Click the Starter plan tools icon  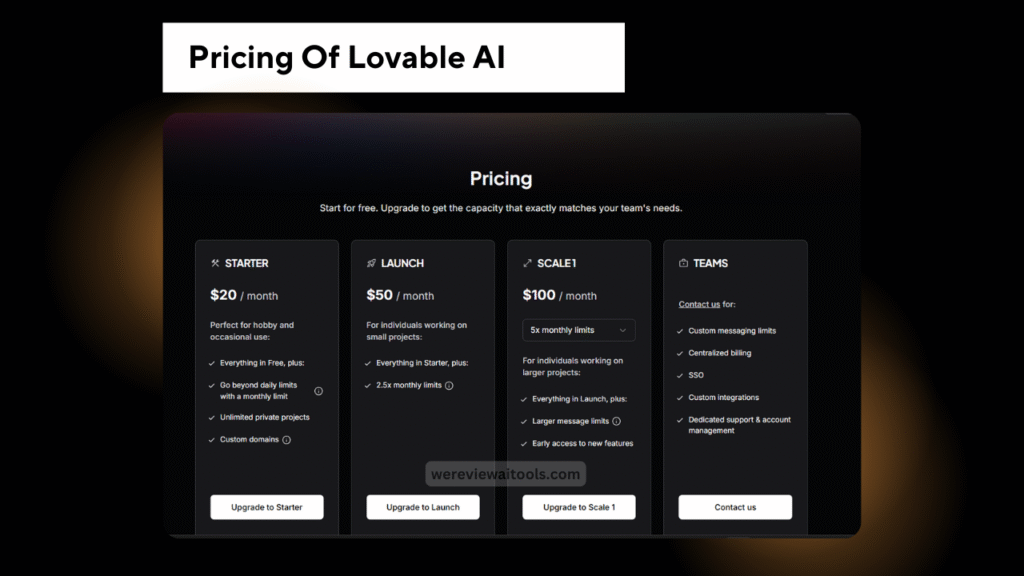tap(215, 263)
